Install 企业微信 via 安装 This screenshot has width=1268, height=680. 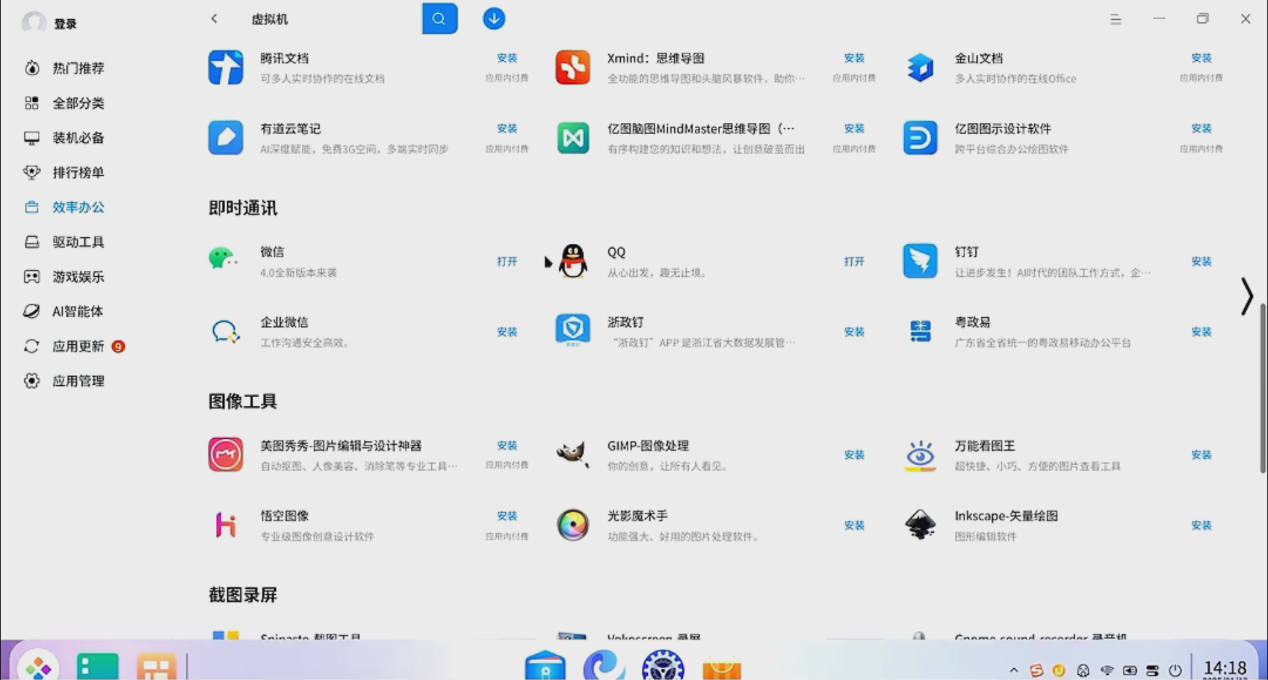(x=507, y=331)
